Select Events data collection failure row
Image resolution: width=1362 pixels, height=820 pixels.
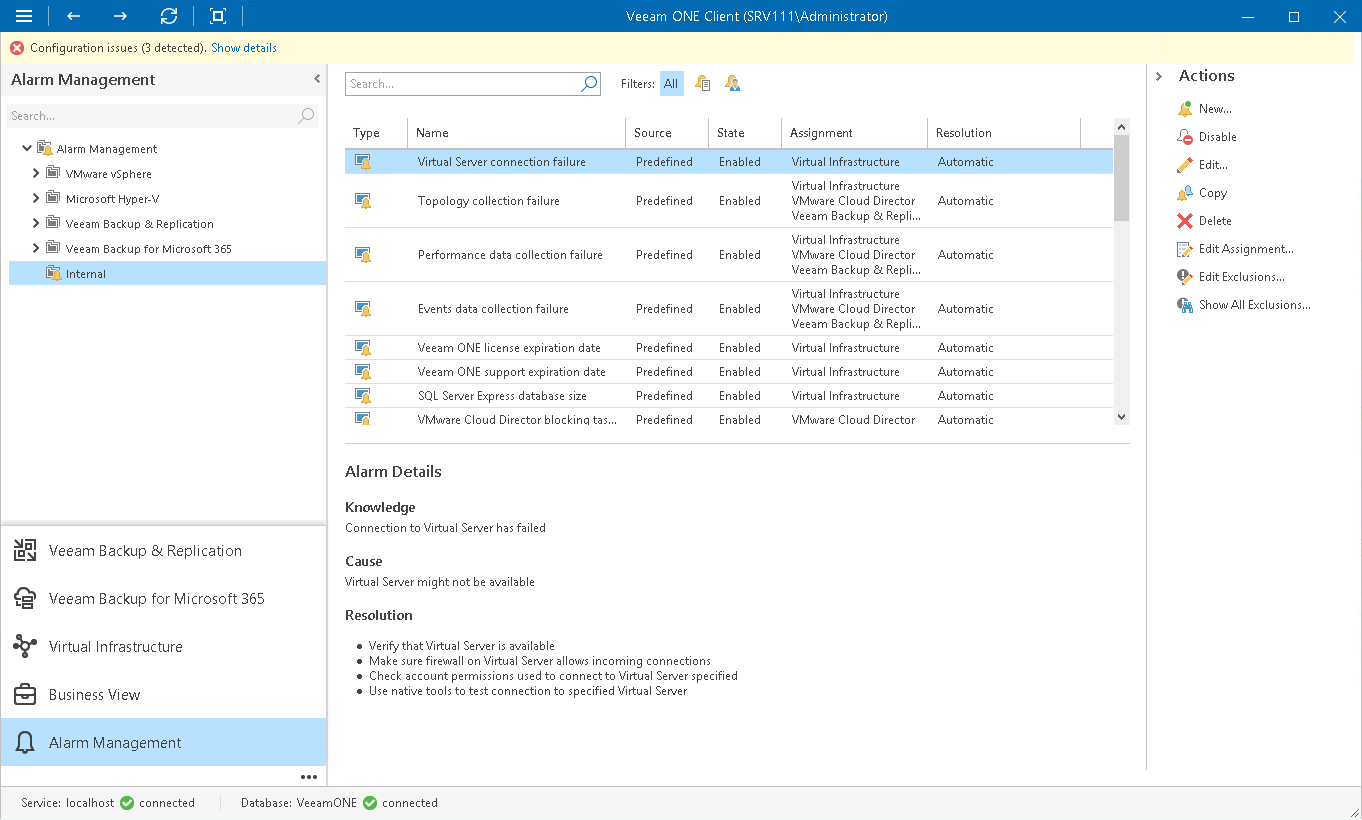(x=729, y=309)
